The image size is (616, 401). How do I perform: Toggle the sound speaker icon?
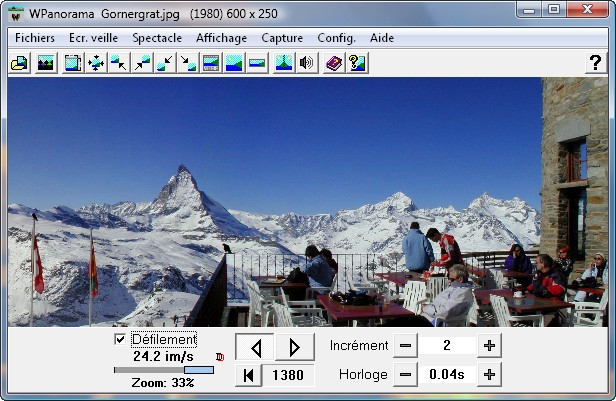pyautogui.click(x=306, y=63)
